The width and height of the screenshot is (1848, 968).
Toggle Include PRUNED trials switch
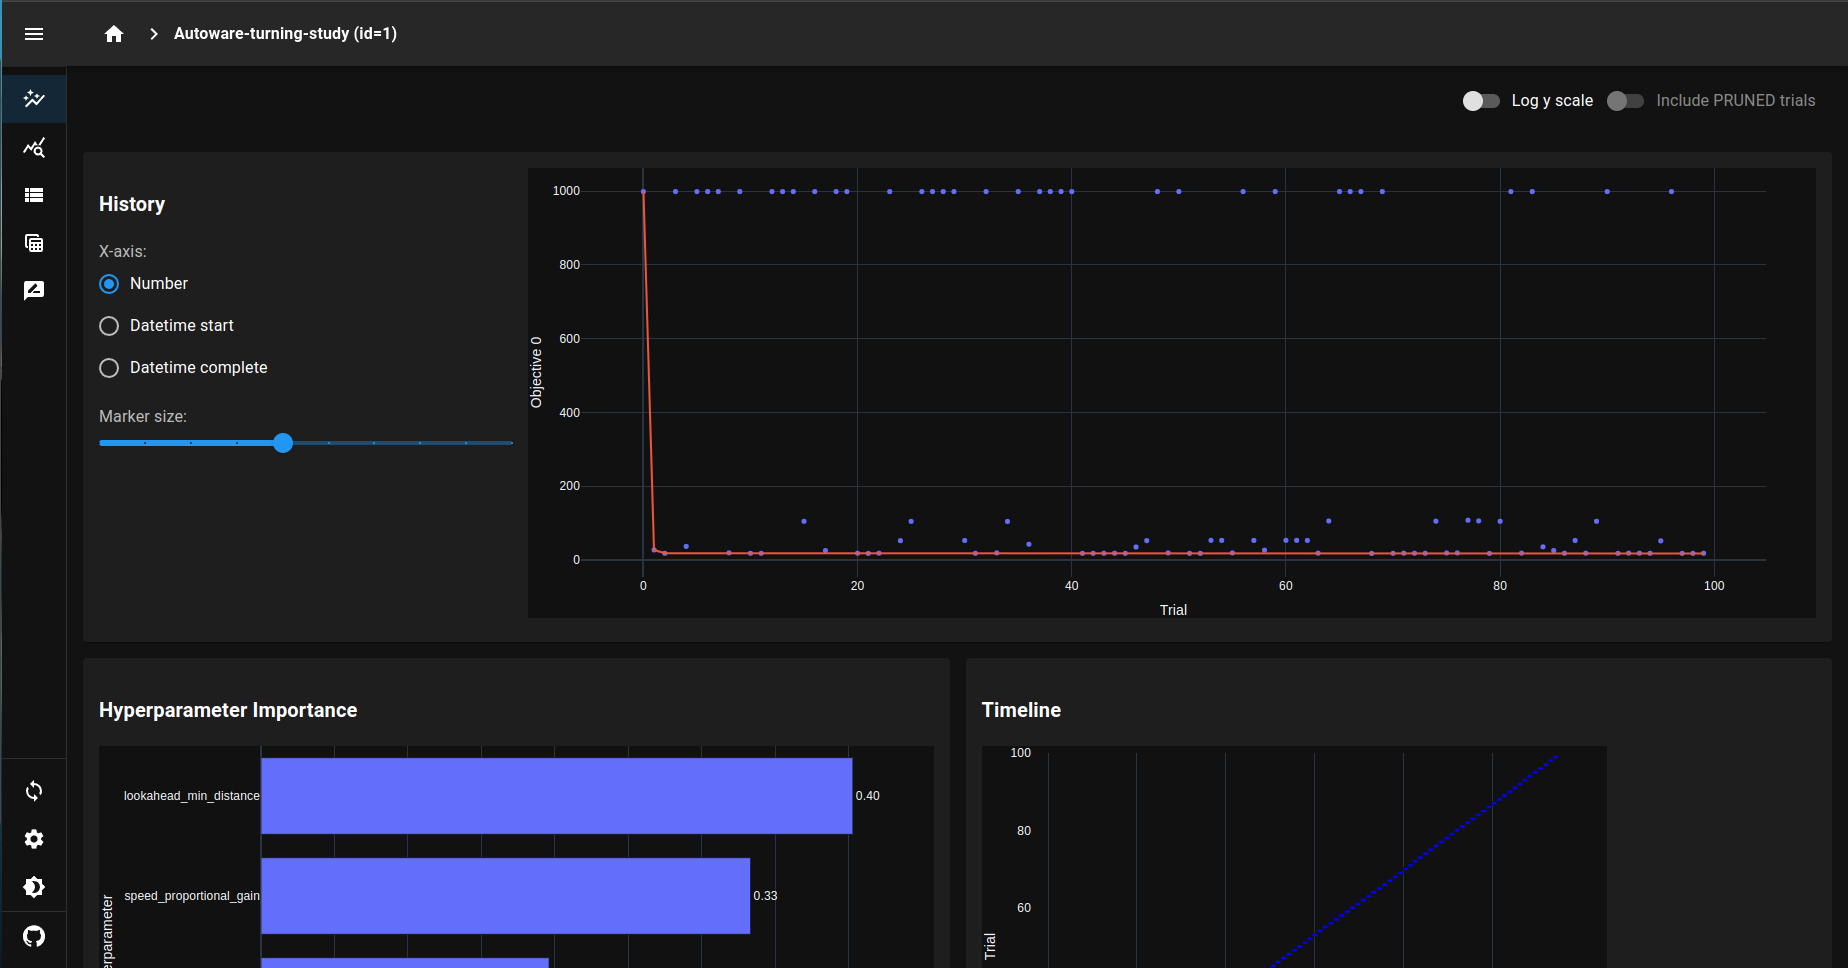click(1625, 101)
